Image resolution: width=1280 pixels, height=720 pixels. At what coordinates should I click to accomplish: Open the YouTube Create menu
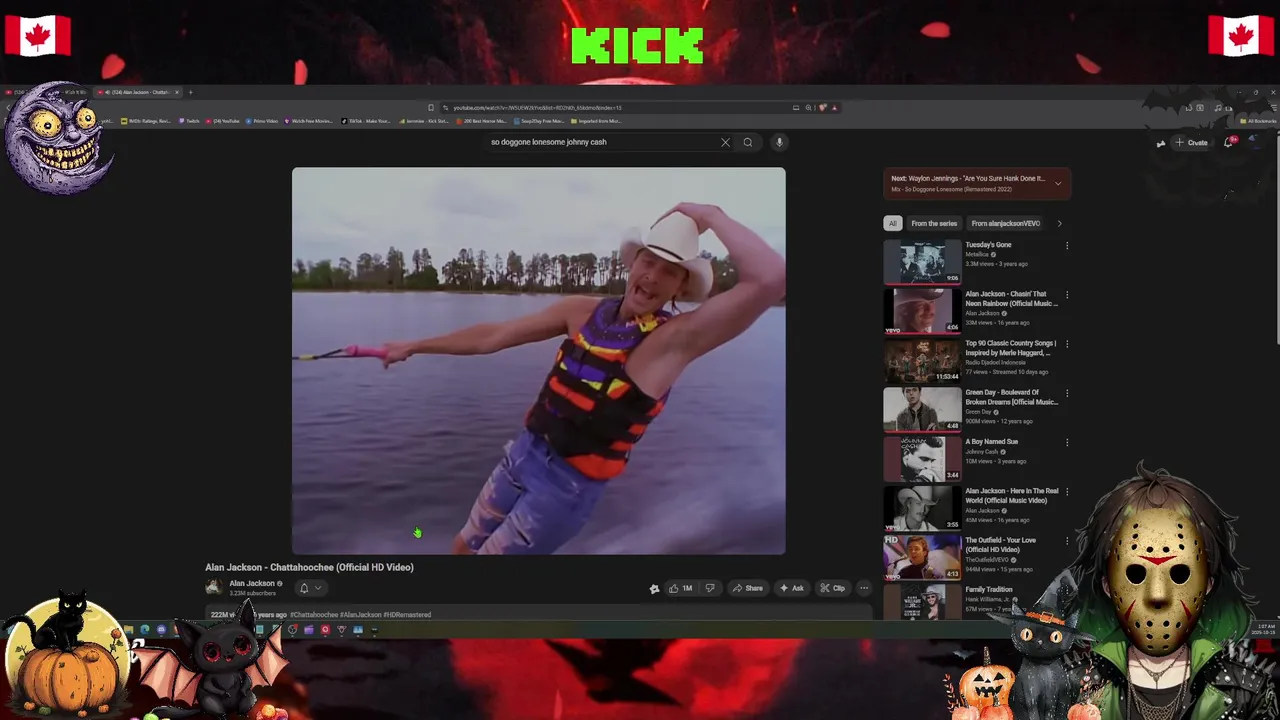(x=1191, y=142)
